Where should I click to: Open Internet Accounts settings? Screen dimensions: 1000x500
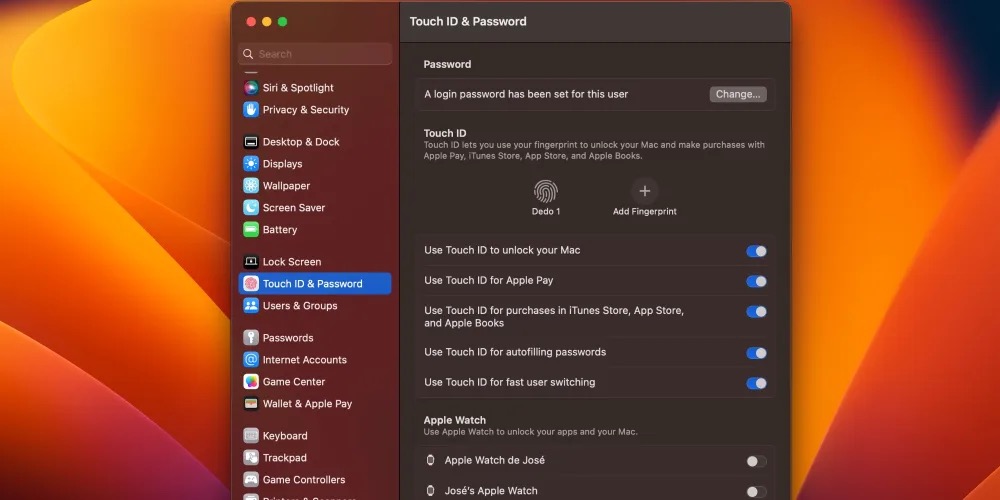[x=304, y=360]
